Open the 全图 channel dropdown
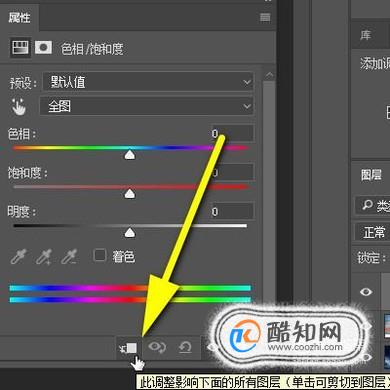 pyautogui.click(x=147, y=106)
